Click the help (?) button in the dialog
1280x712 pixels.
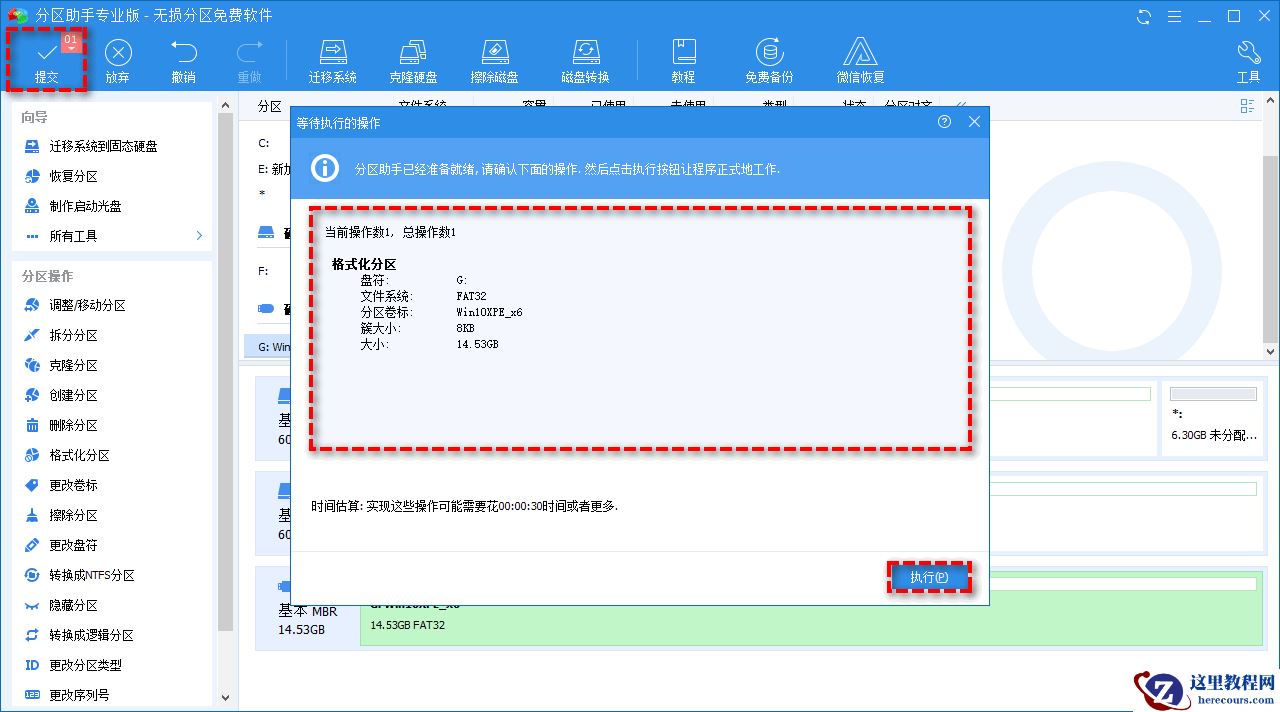tap(942, 121)
